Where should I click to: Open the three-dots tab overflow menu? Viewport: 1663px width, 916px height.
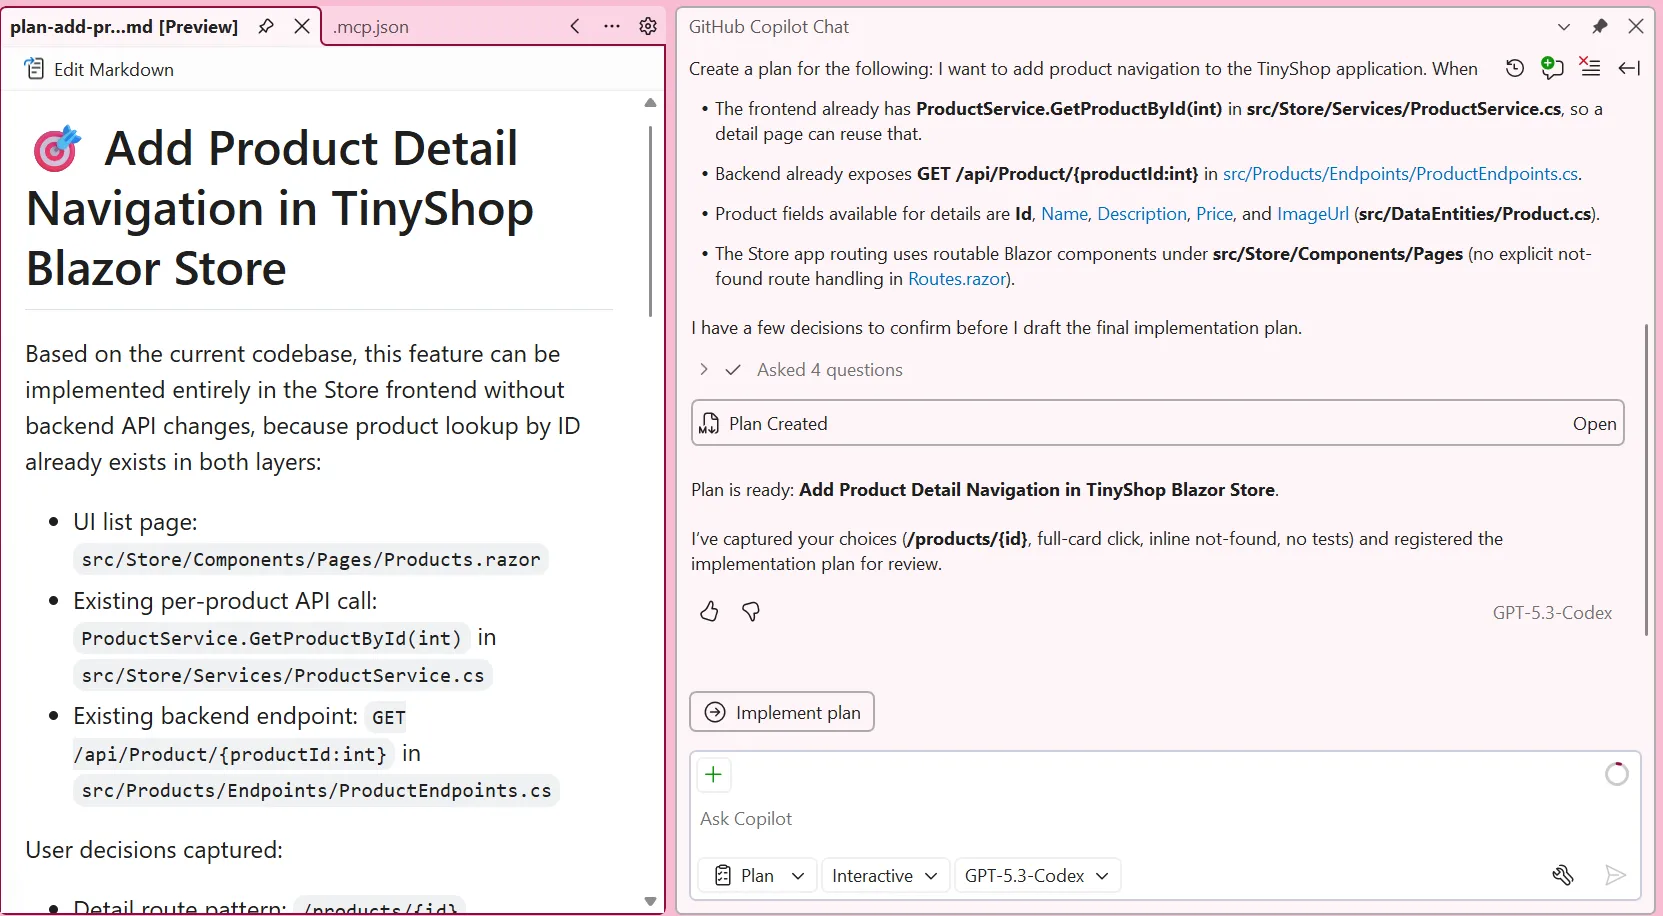tap(612, 27)
